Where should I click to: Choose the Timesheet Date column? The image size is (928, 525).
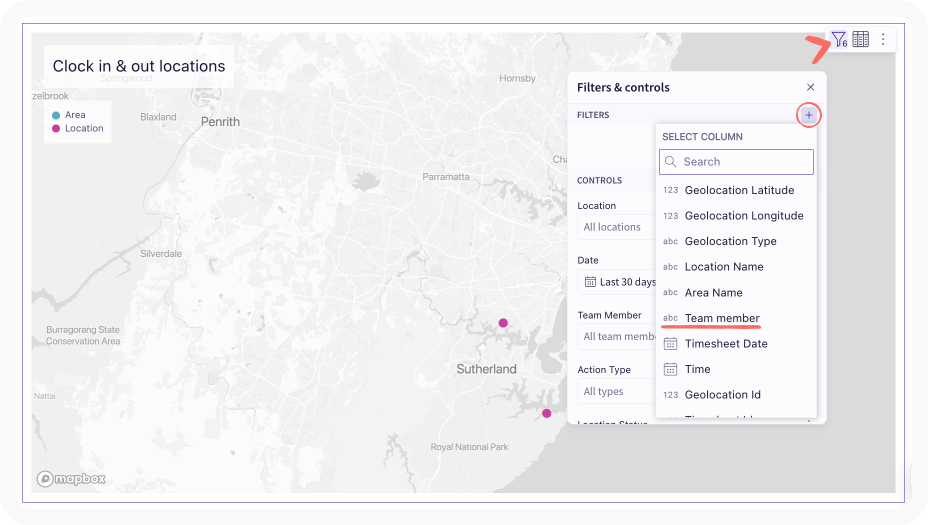(x=736, y=343)
